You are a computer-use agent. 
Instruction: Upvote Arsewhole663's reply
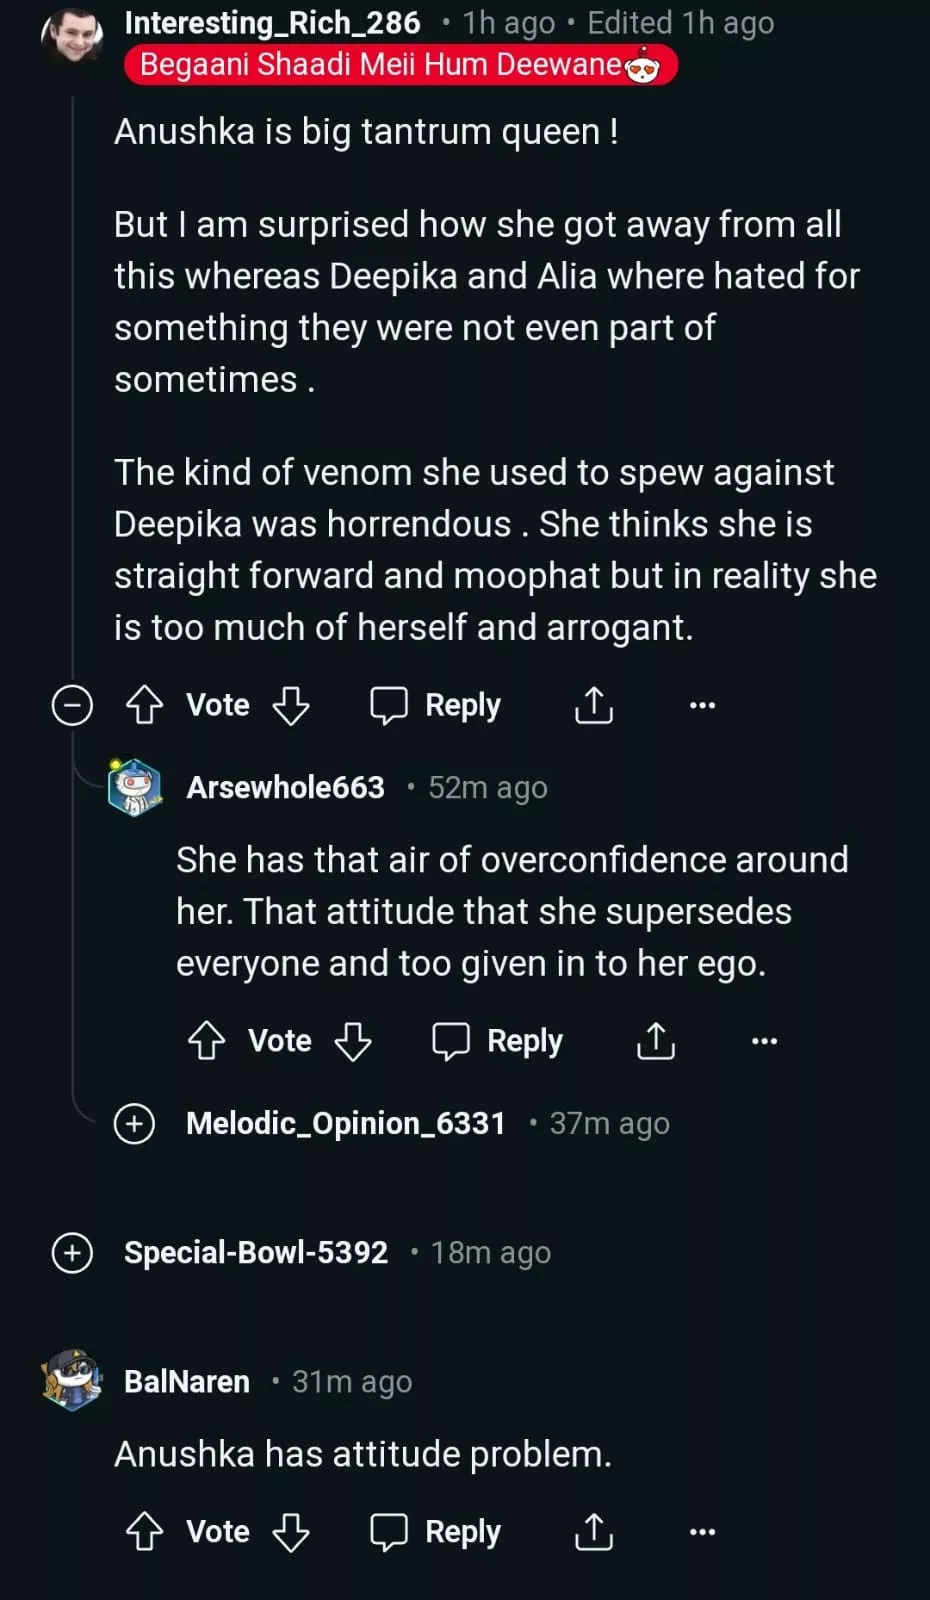point(207,1041)
